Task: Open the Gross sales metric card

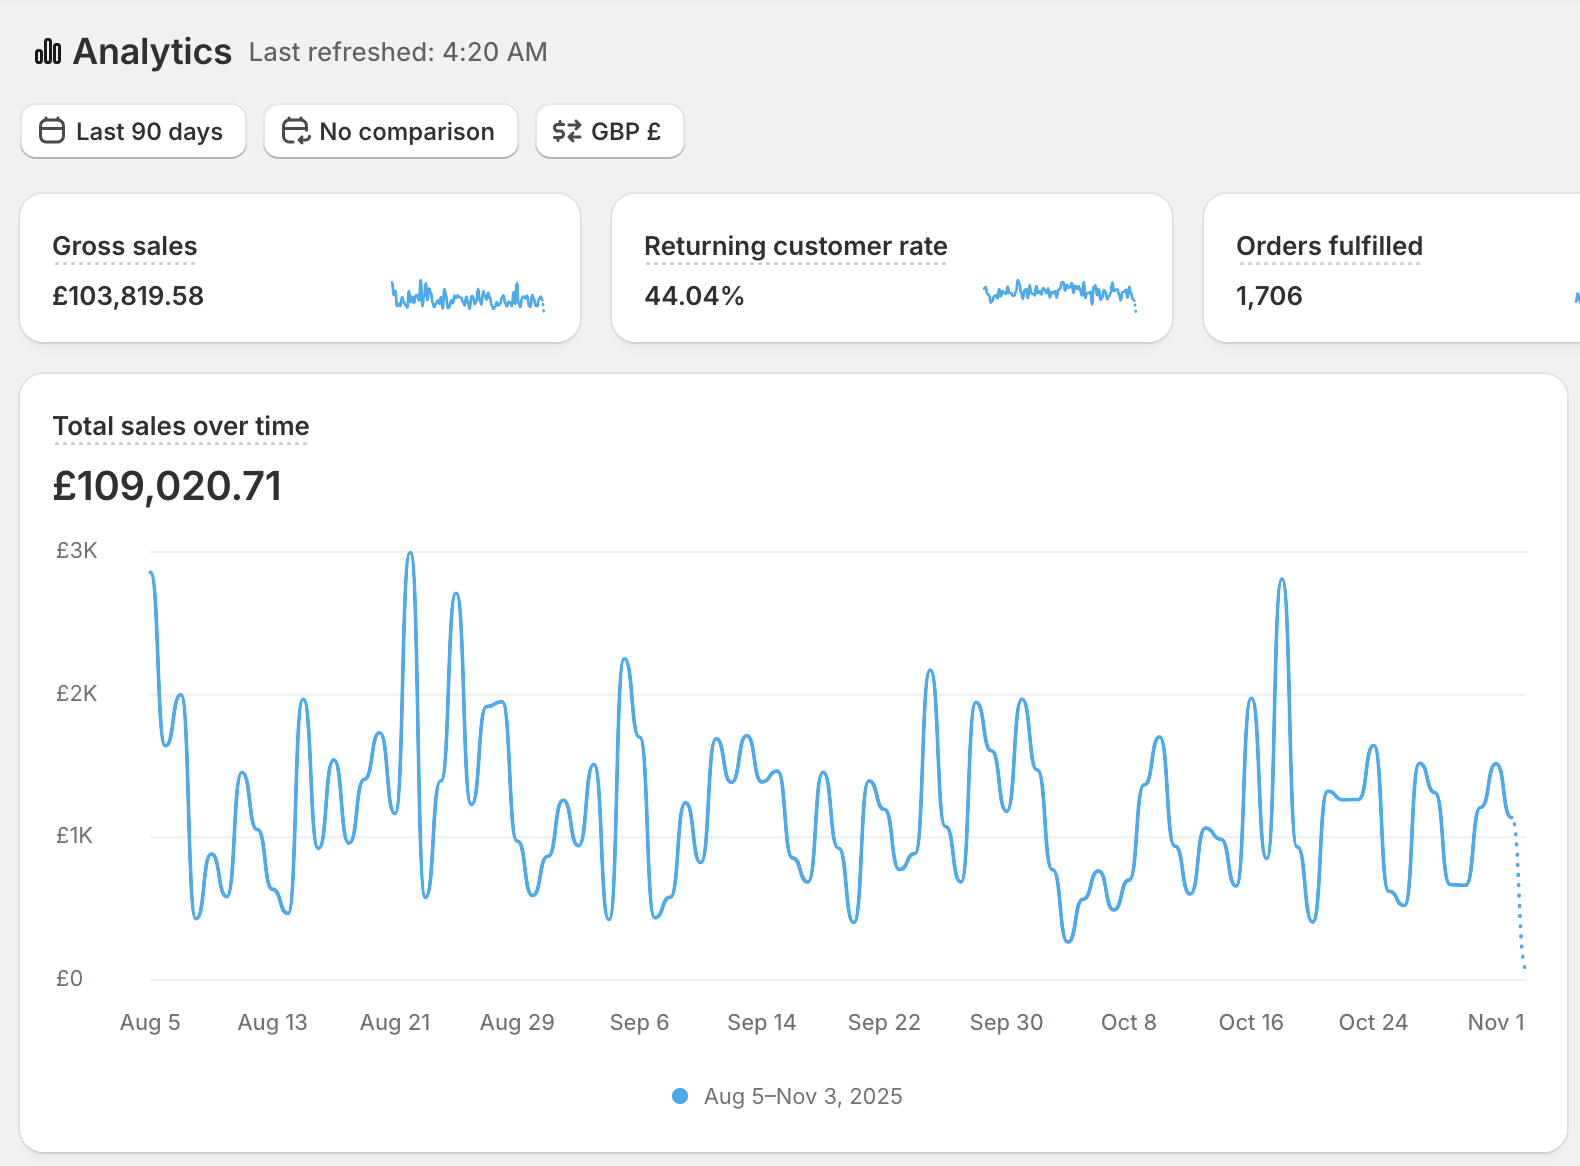Action: (x=300, y=268)
